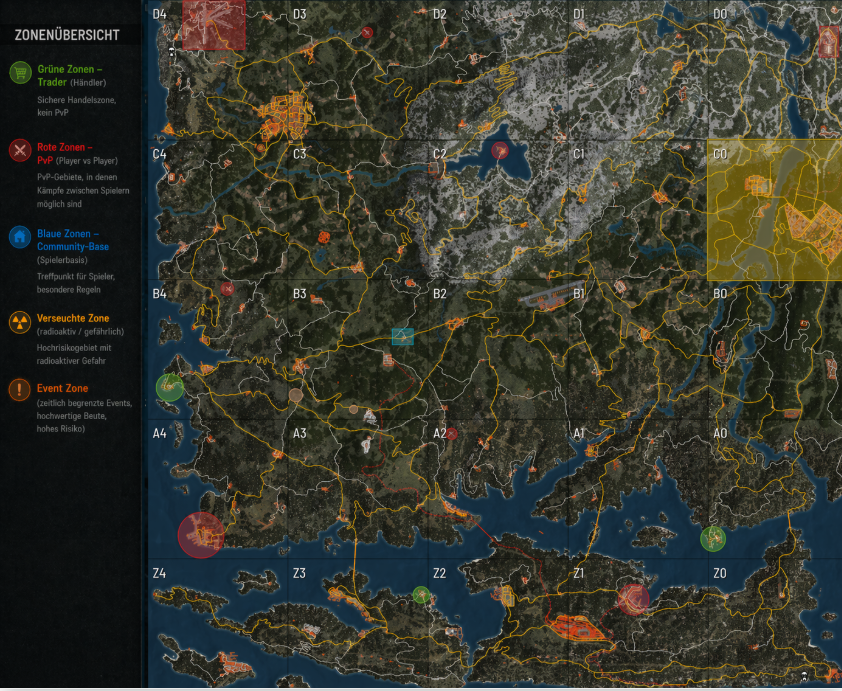Click the small red PvP marker in B4
This screenshot has height=691, width=842.
pyautogui.click(x=227, y=289)
